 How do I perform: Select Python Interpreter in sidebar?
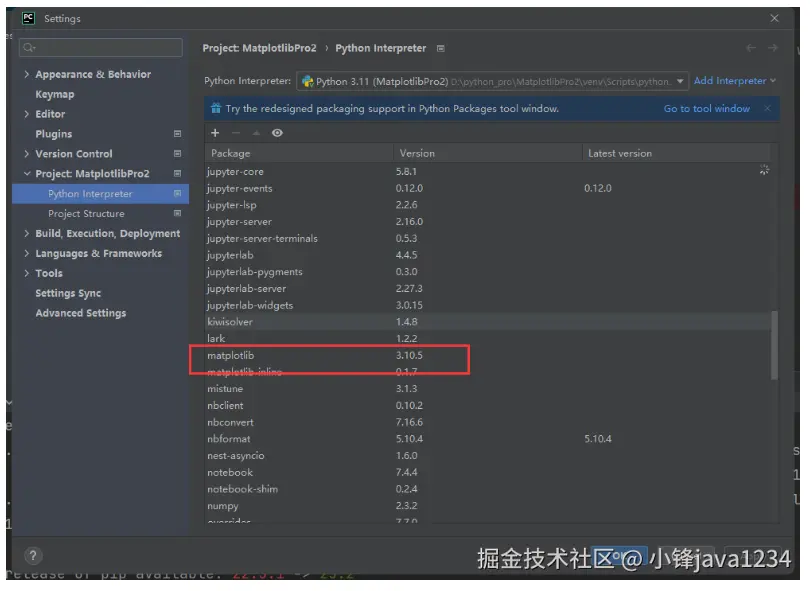100,194
